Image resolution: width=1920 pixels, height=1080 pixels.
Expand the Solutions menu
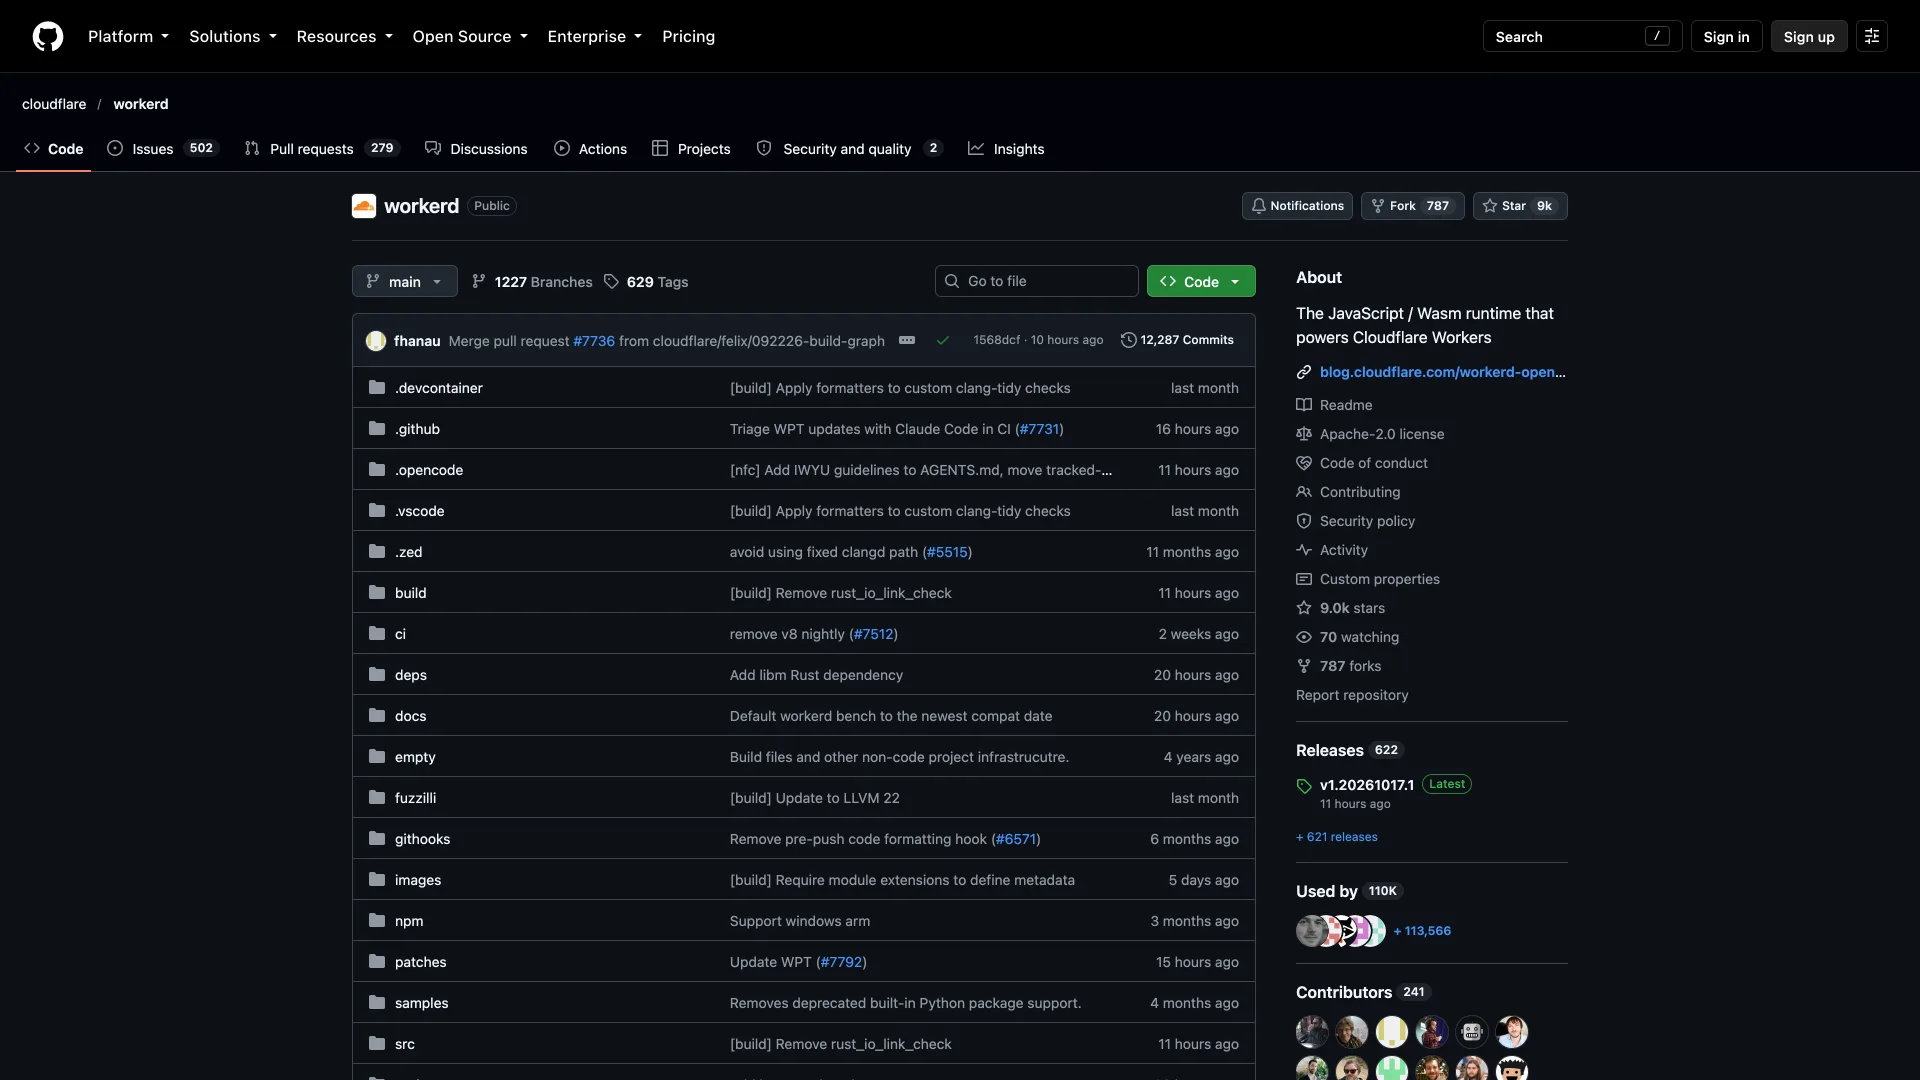233,37
